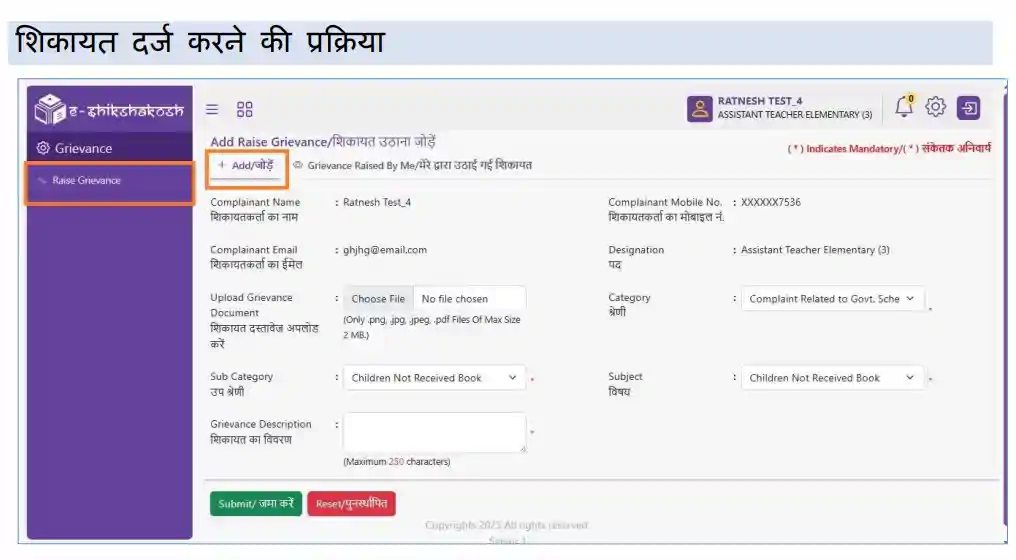Open the grid apps icon
This screenshot has height=560, width=1016.
[x=244, y=109]
